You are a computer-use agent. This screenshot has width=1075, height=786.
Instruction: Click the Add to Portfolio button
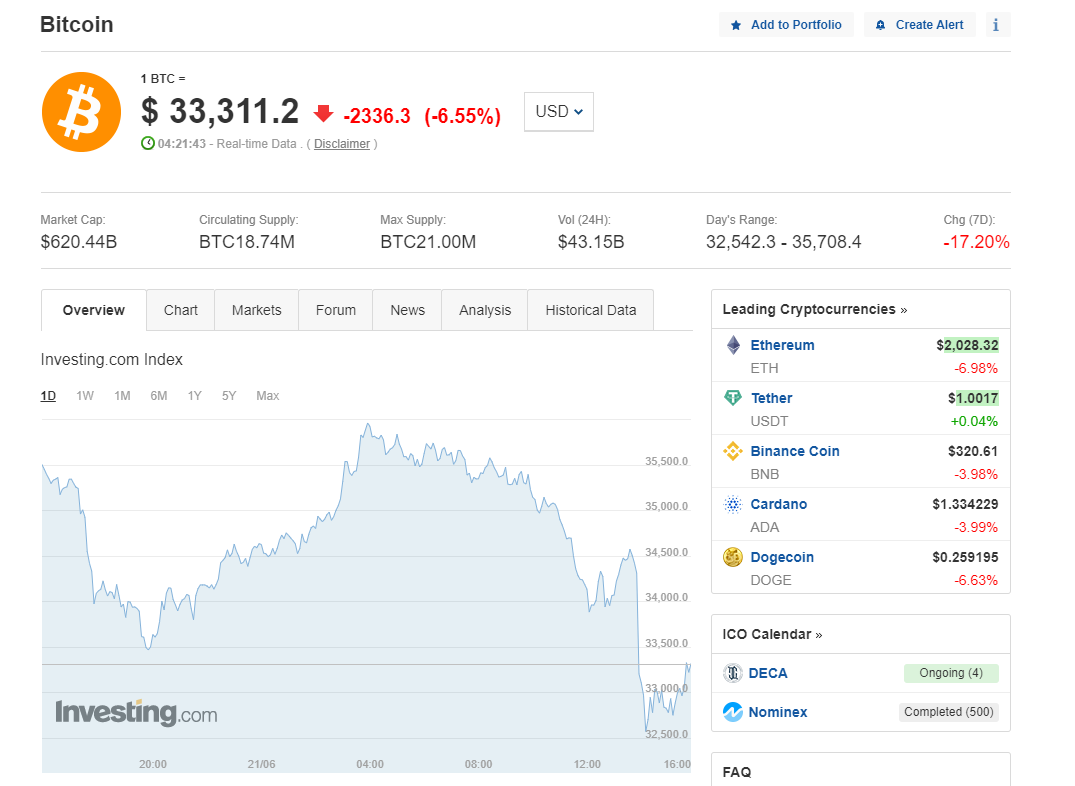tap(786, 25)
